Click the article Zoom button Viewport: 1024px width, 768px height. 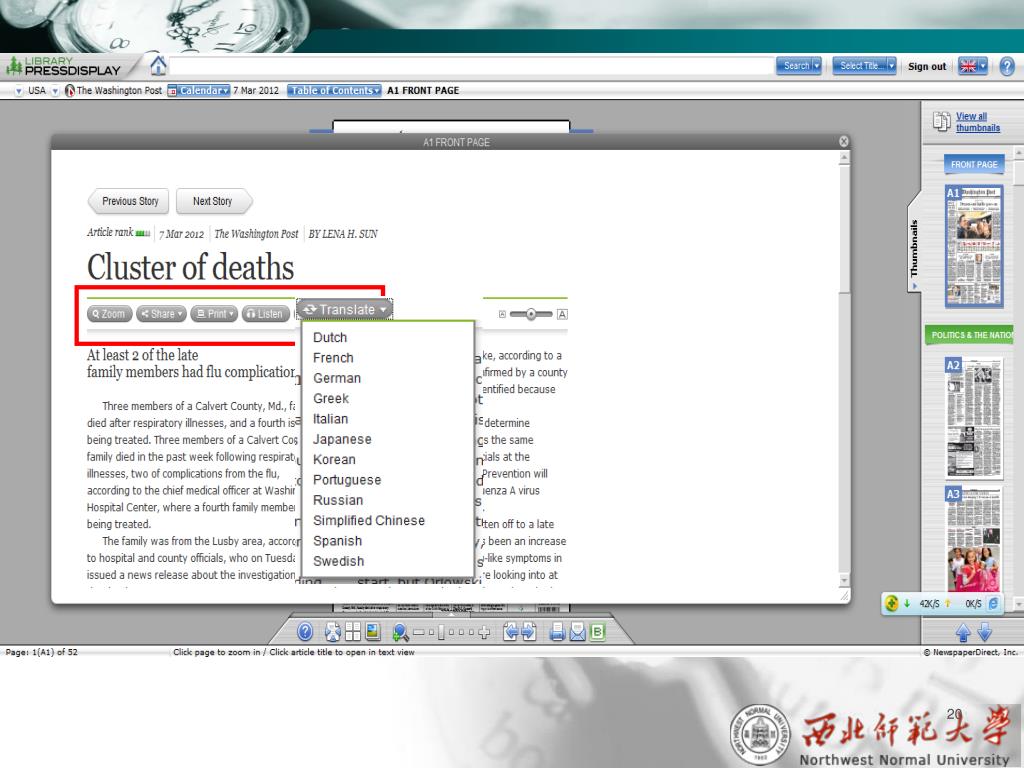coord(109,314)
